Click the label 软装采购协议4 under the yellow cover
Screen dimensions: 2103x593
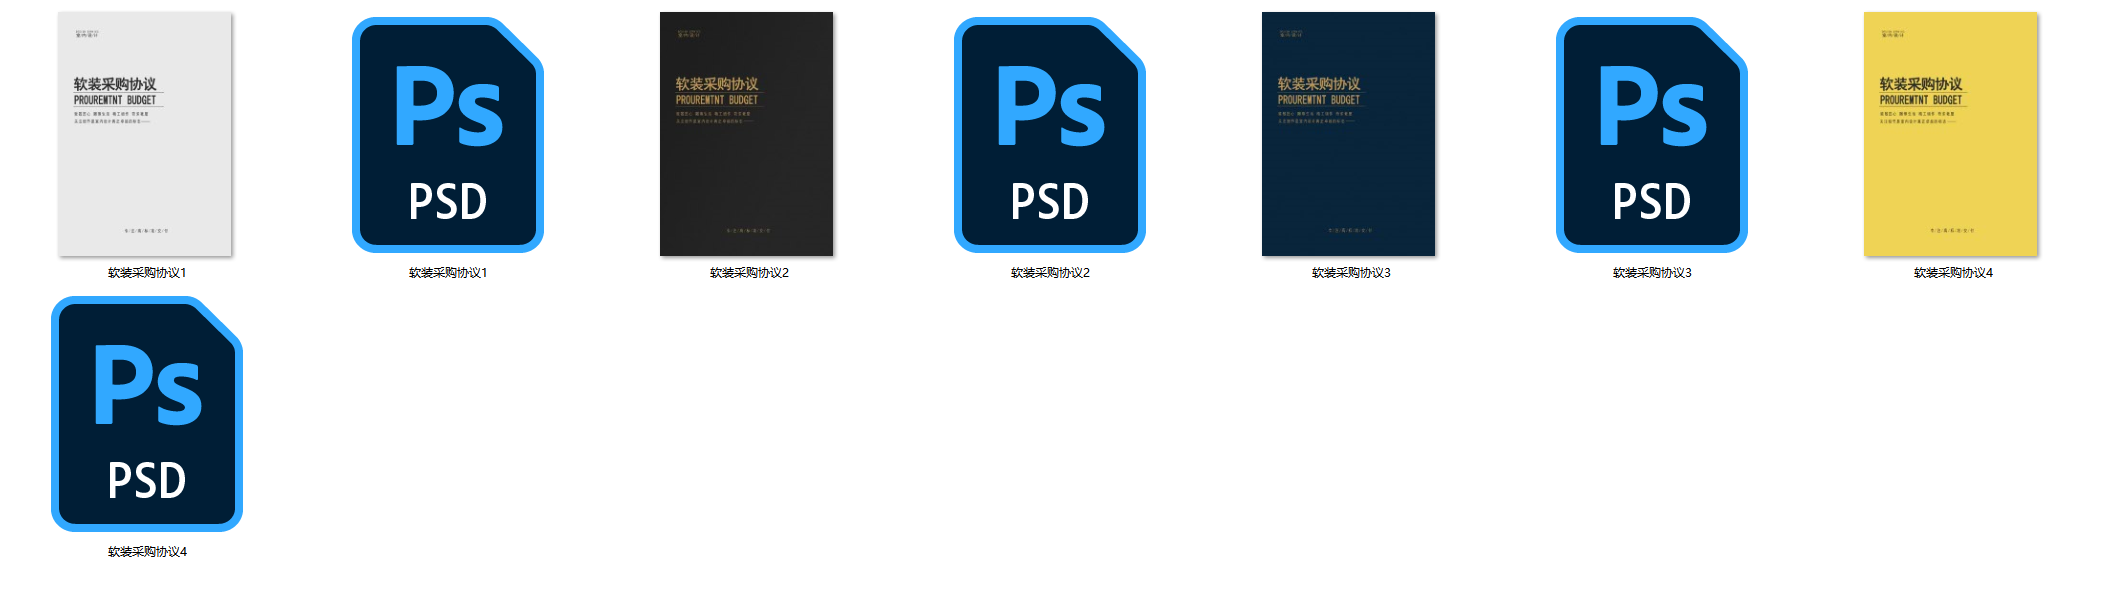tap(1953, 273)
